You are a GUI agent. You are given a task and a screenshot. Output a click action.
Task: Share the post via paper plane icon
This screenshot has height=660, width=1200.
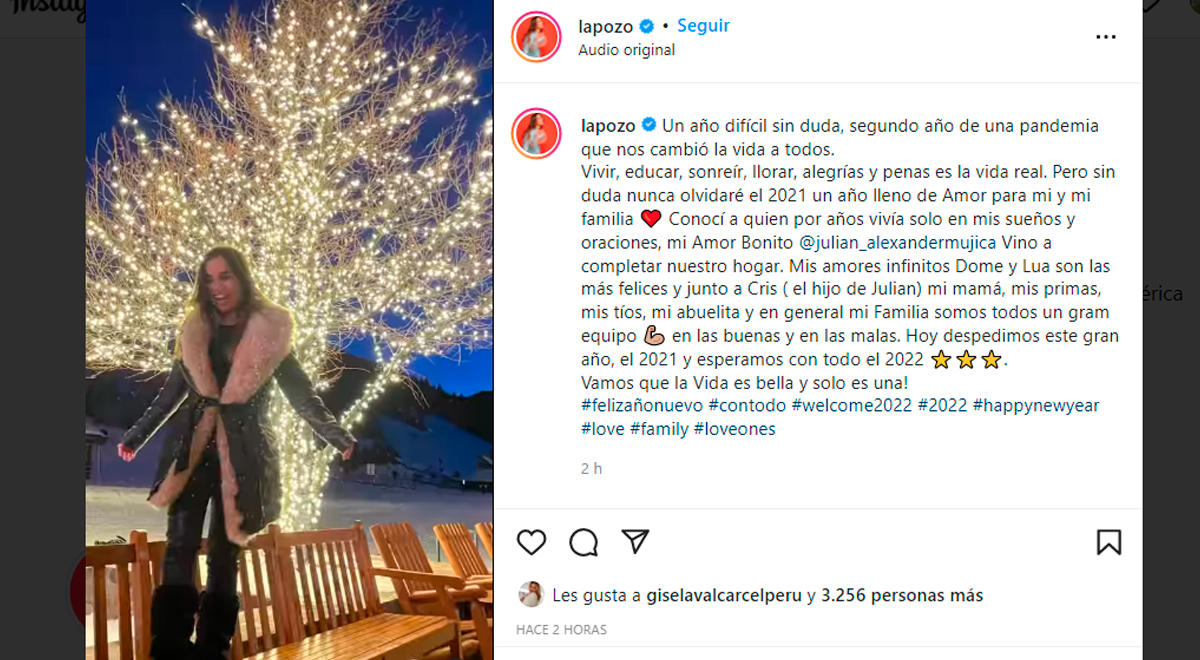635,541
